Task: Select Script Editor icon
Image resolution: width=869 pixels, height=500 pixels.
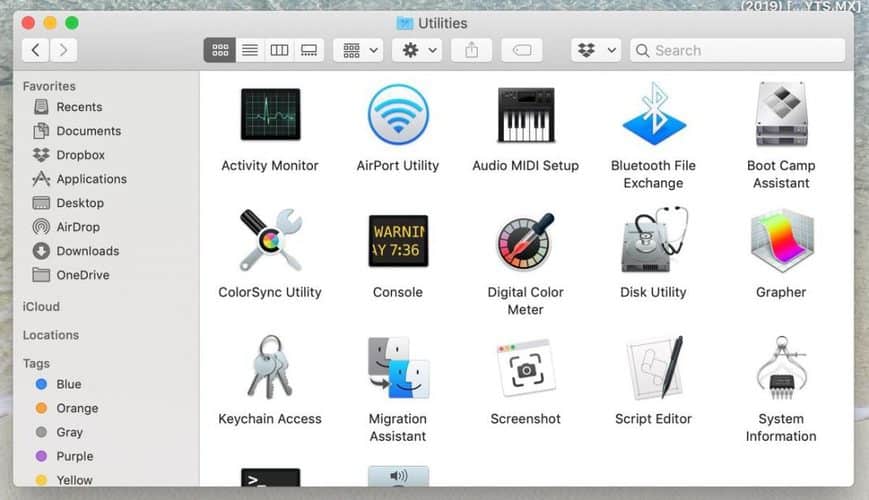Action: tap(654, 368)
